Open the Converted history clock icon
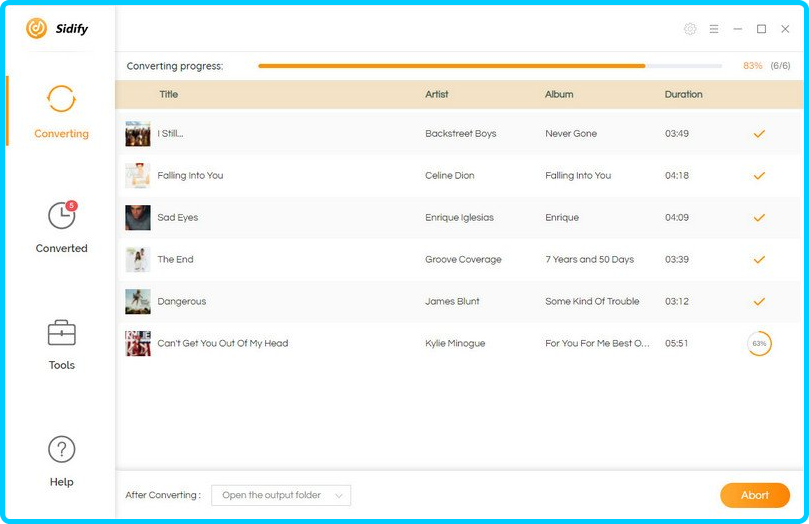Screen dimensions: 809x524 (61, 216)
